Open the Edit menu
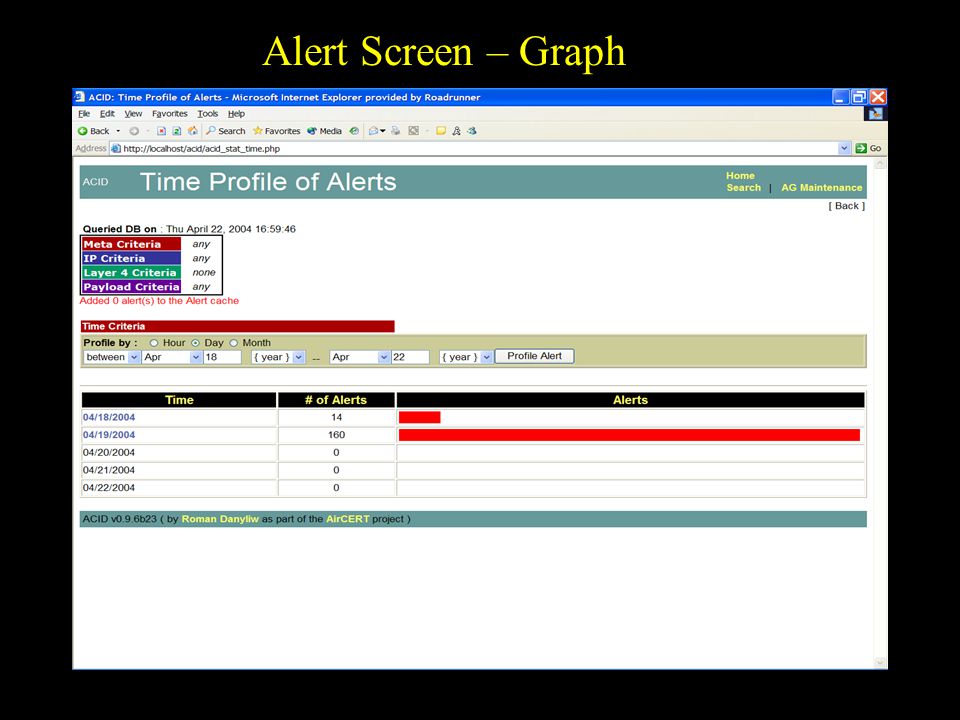Viewport: 960px width, 720px height. coord(107,114)
